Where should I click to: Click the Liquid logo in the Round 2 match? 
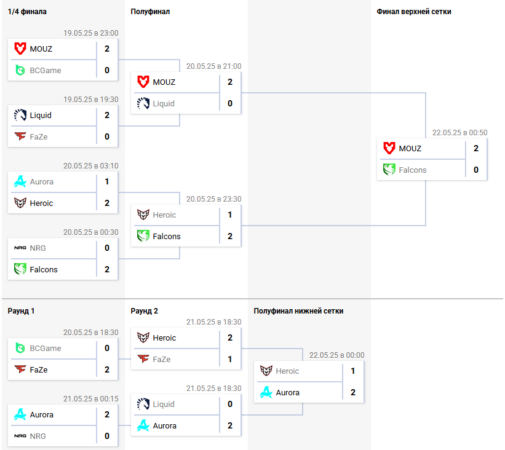tap(143, 404)
